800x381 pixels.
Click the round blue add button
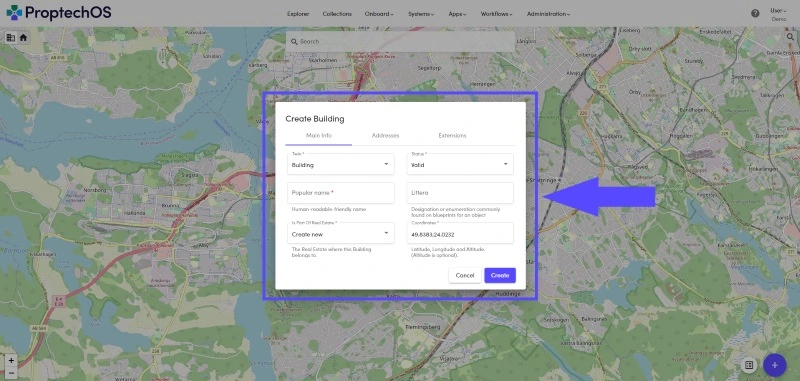[774, 365]
